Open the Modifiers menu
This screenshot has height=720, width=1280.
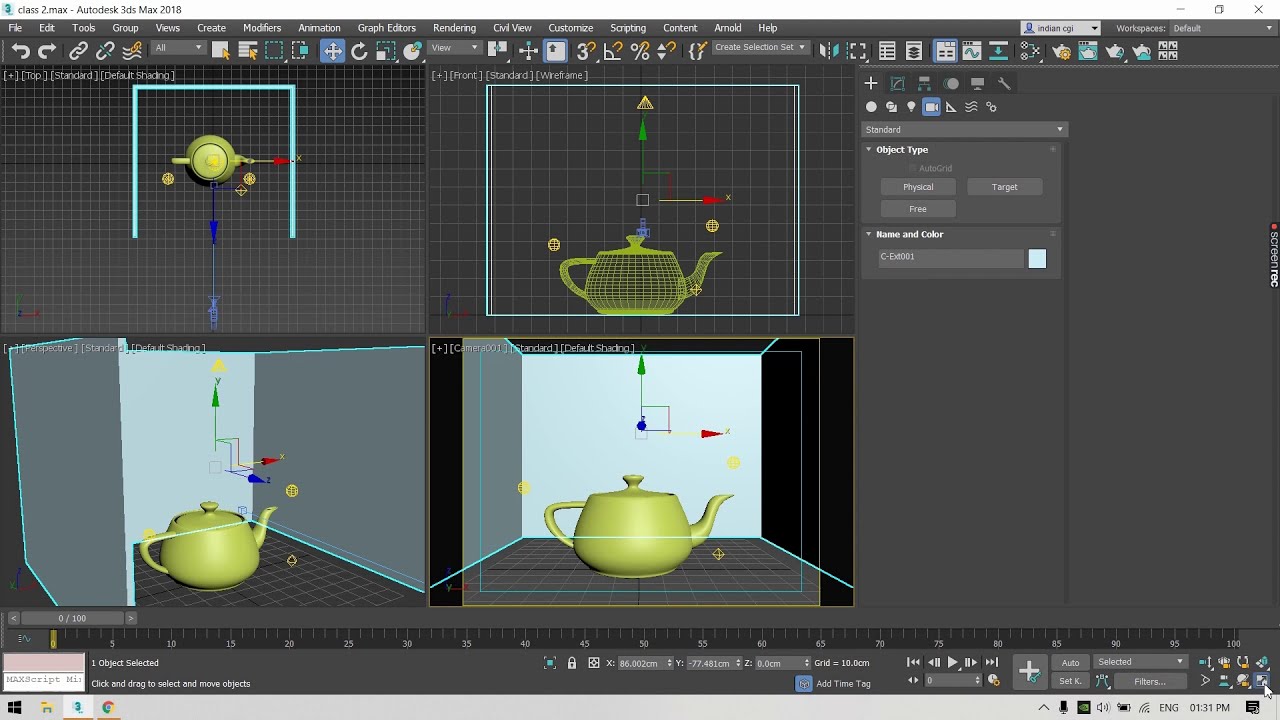coord(262,28)
